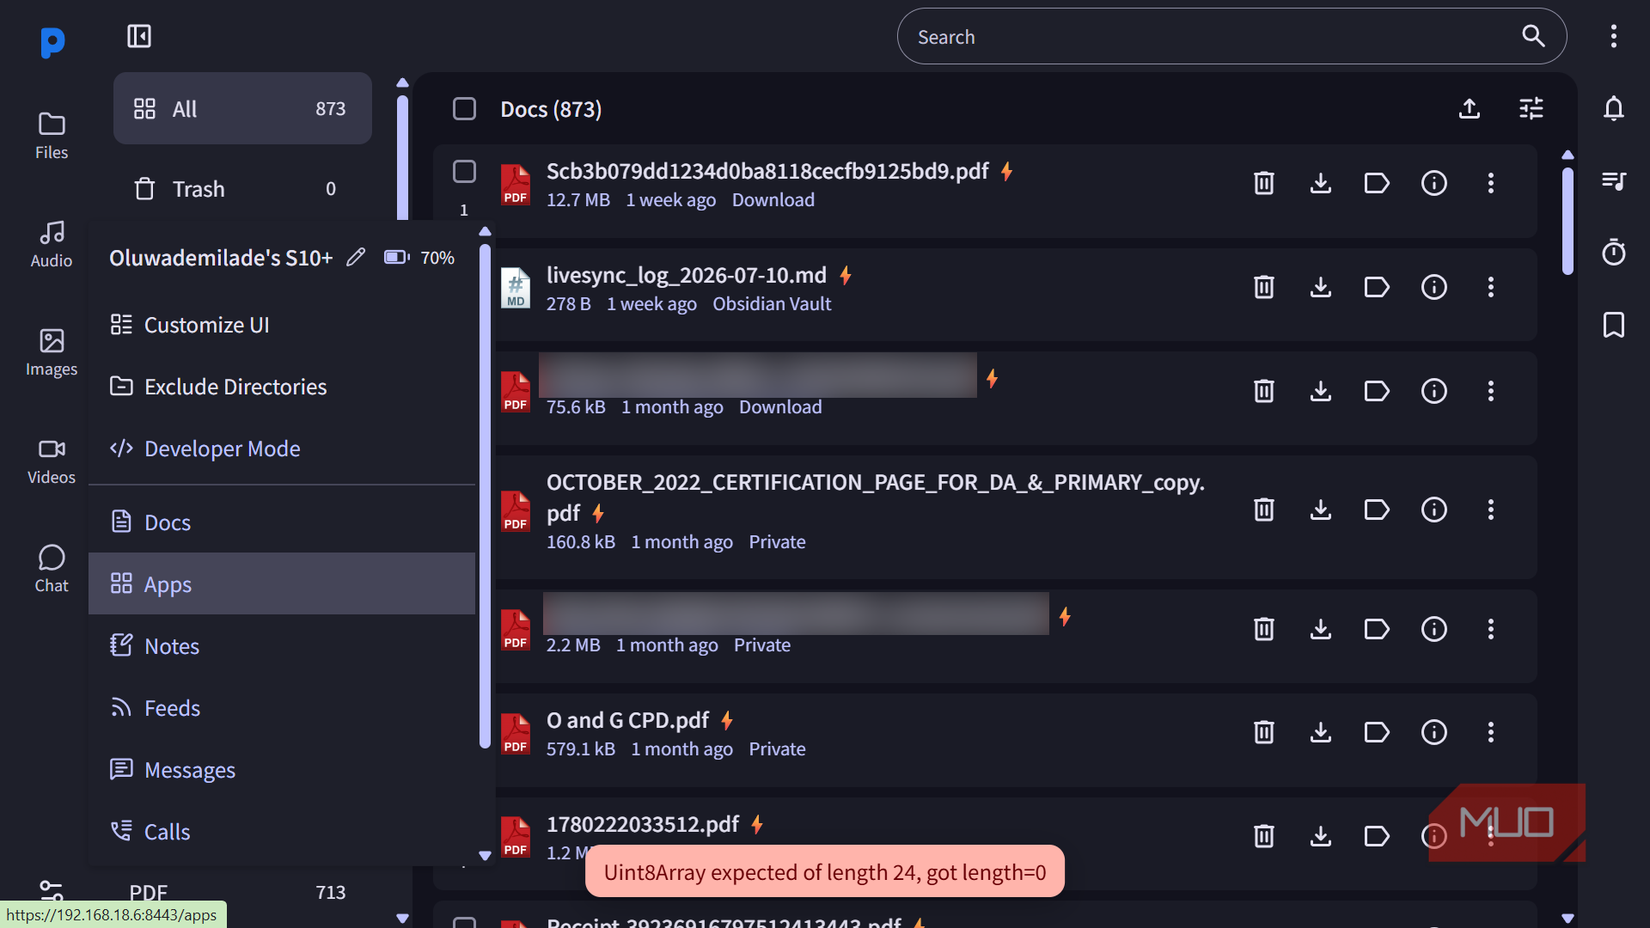This screenshot has height=928, width=1650.
Task: Open the timer icon in right rail
Action: 1613,252
